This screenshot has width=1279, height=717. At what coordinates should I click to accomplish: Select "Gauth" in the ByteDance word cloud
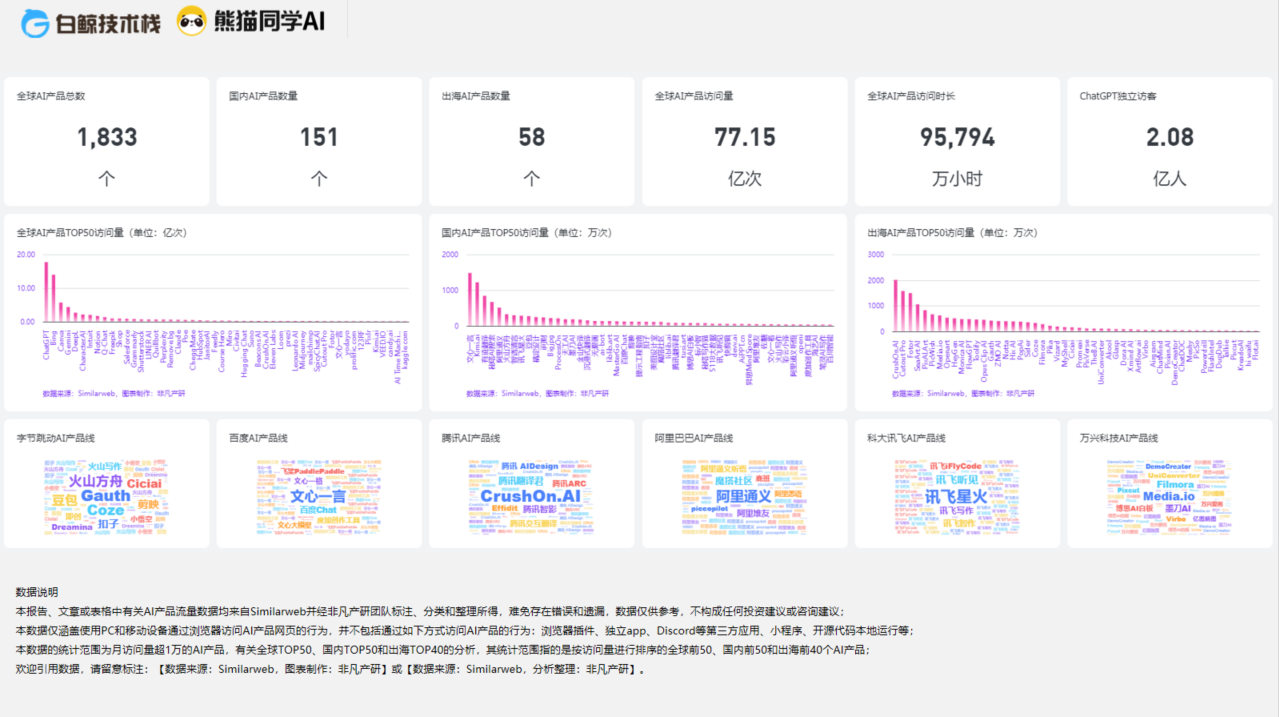pos(104,496)
